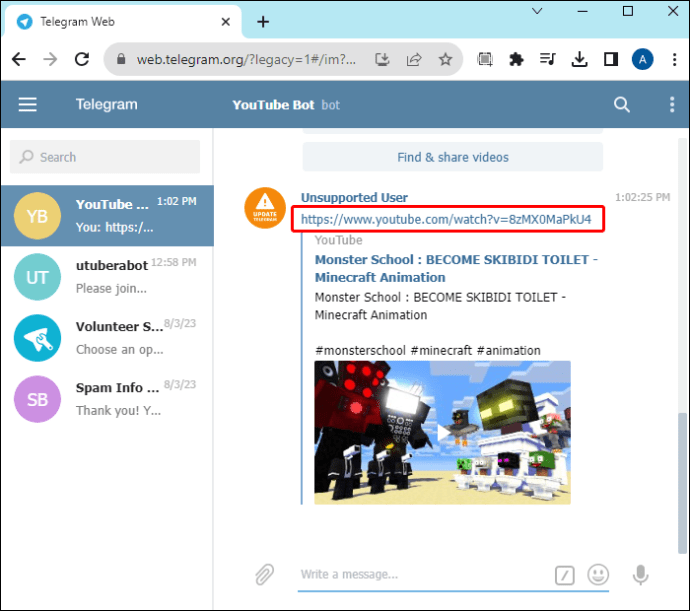Open a new browser tab
690x611 pixels.
(263, 21)
